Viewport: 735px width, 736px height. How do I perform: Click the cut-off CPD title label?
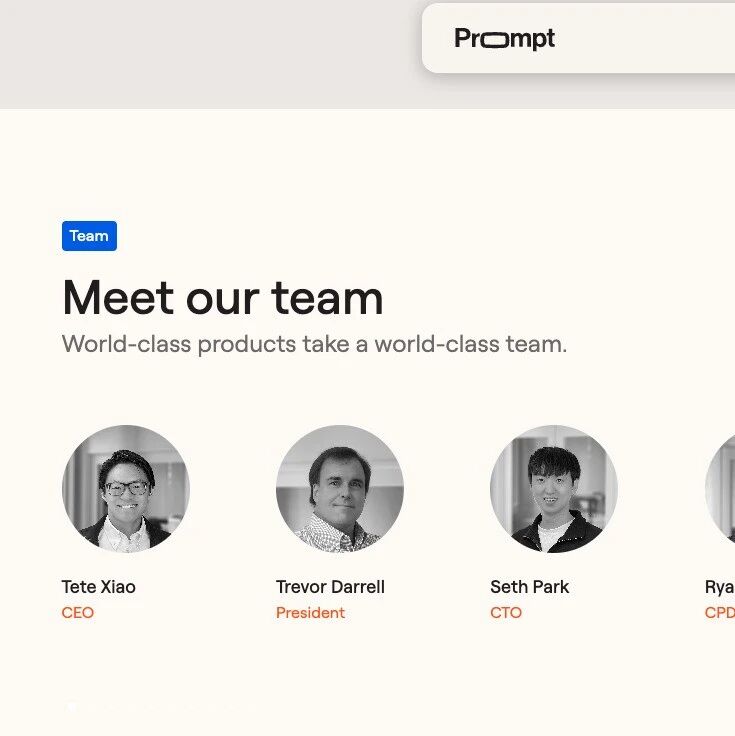coord(720,613)
